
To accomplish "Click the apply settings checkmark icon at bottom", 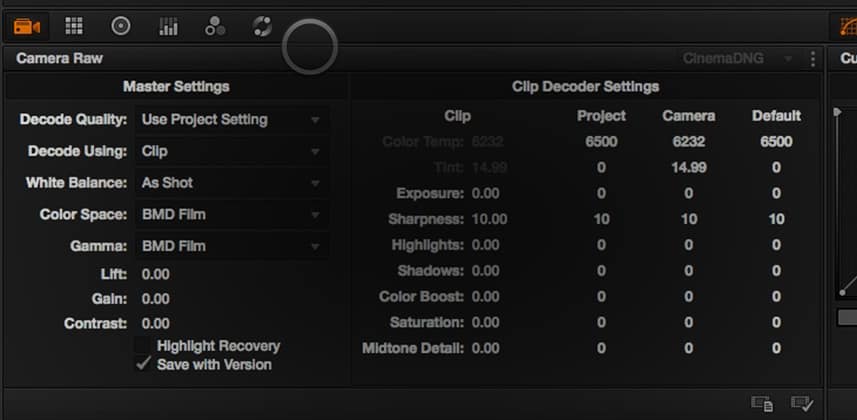I will [802, 404].
